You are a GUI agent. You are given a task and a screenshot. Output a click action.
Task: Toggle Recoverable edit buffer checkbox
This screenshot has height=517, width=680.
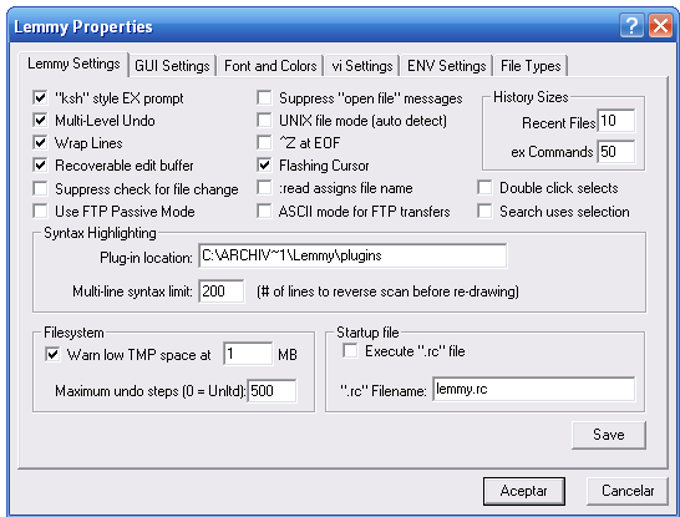pos(40,165)
